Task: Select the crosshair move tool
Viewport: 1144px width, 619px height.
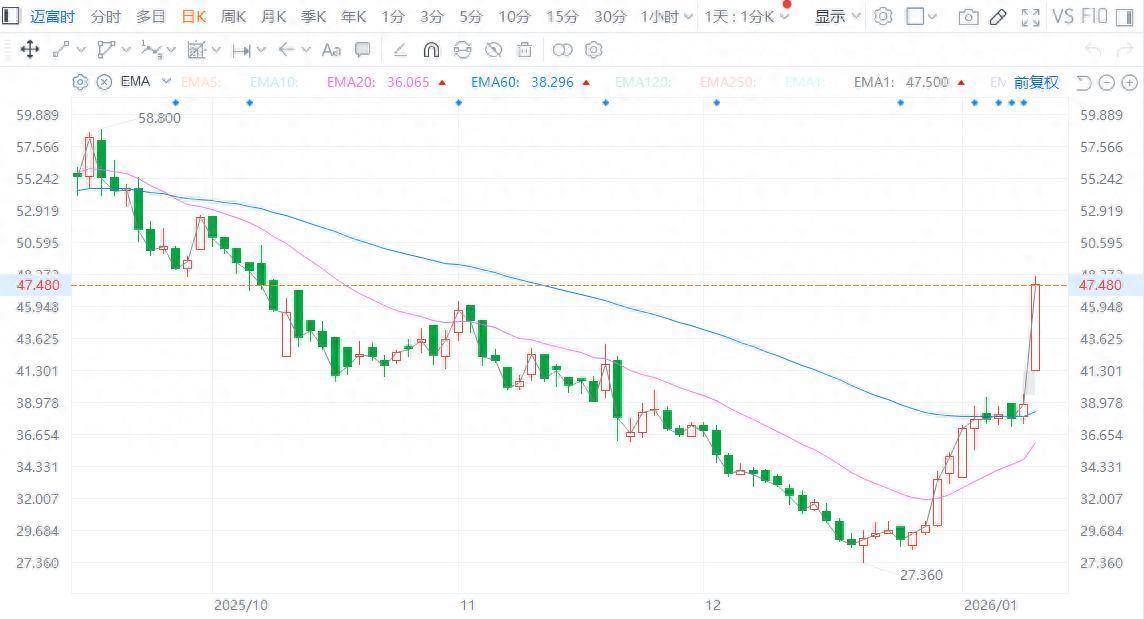Action: coord(29,50)
